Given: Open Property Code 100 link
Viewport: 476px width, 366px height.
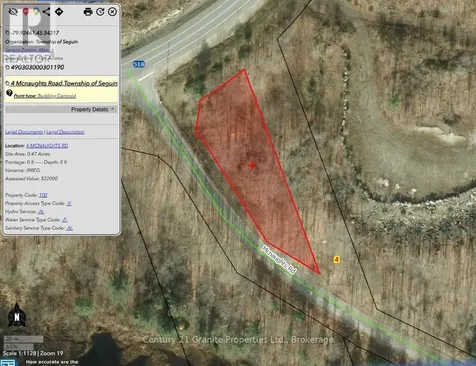Looking at the screenshot, I should [43, 195].
